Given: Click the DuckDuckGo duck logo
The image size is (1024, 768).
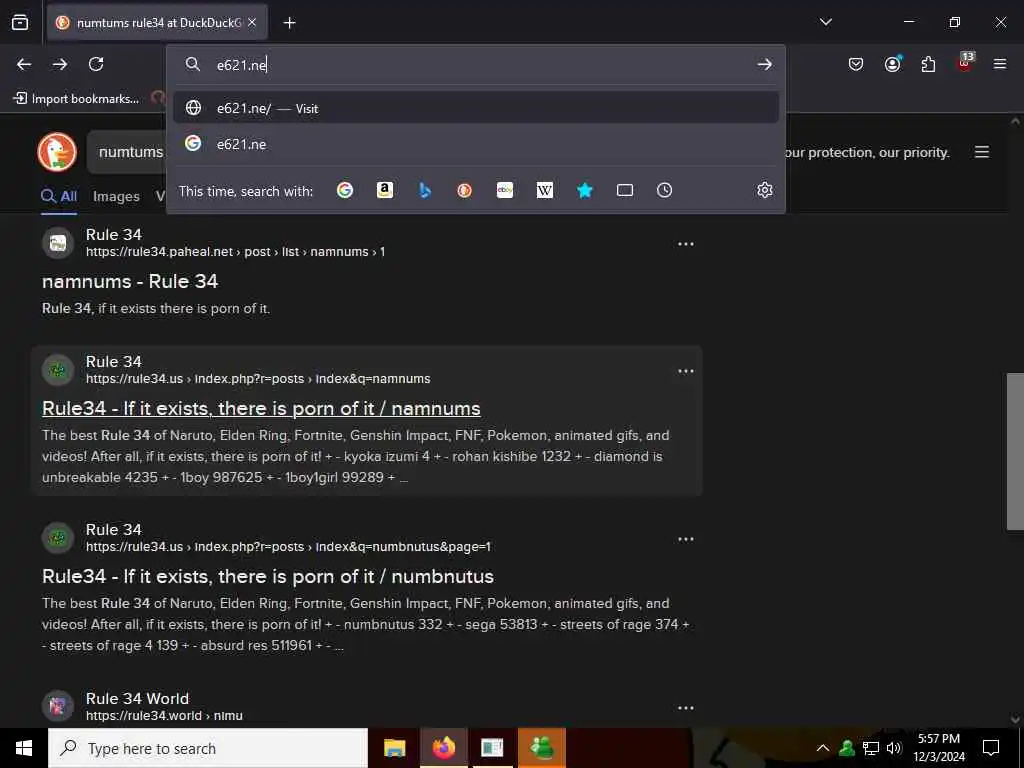Looking at the screenshot, I should pos(57,152).
